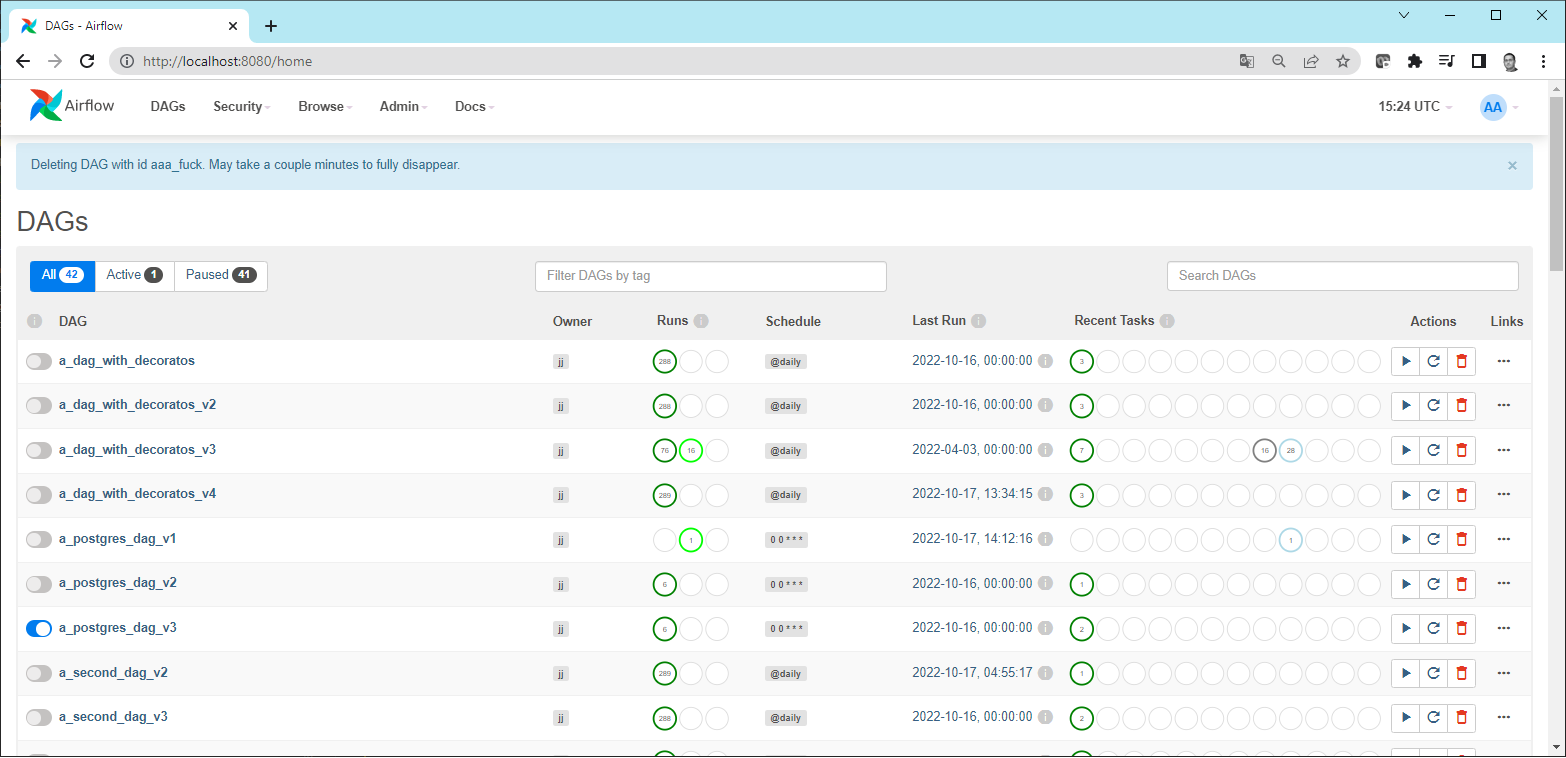Unpause the a_dag_with_decoratos DAG
This screenshot has width=1566, height=758.
(39, 361)
